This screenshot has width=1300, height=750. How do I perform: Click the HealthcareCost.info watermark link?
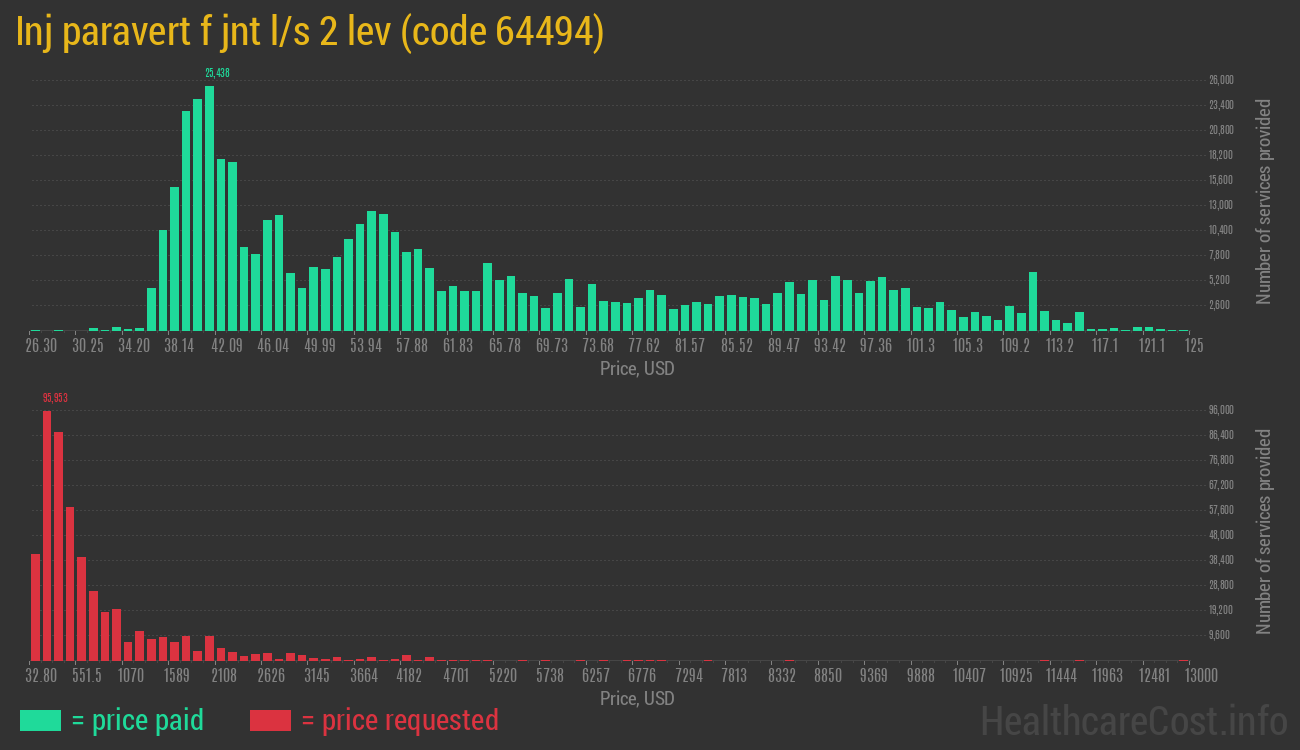(1133, 720)
